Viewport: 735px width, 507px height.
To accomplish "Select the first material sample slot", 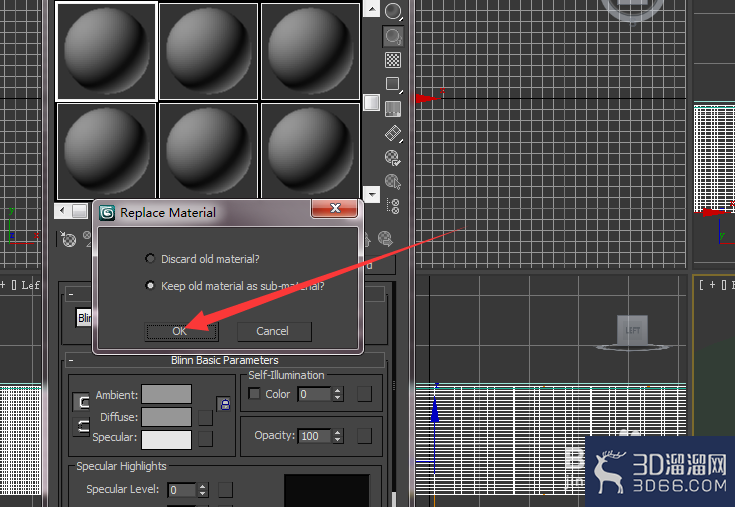I will [106, 51].
